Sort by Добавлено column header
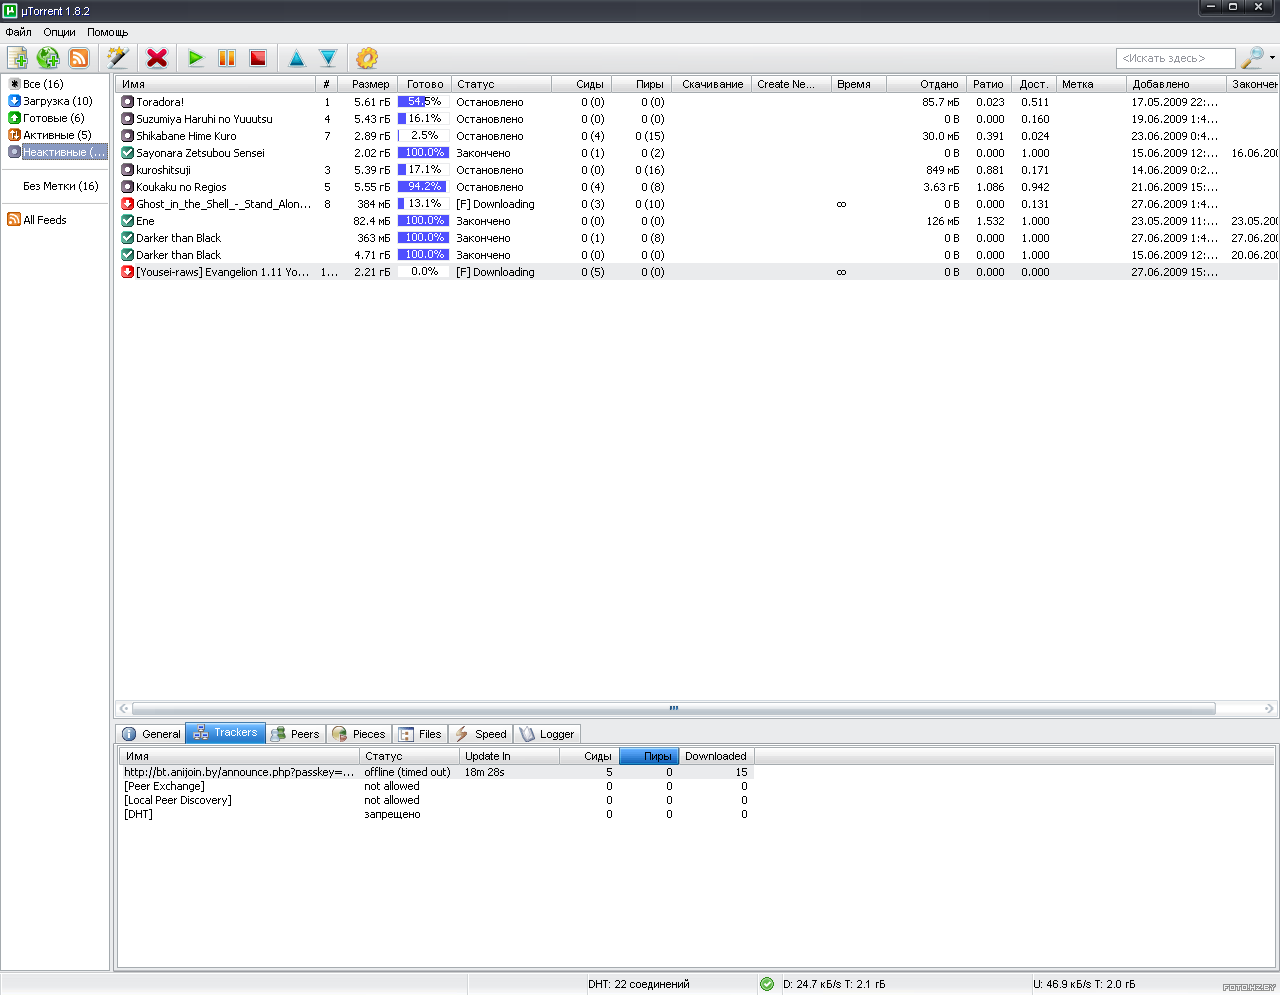Screen dimensions: 1280x995 tap(1176, 84)
